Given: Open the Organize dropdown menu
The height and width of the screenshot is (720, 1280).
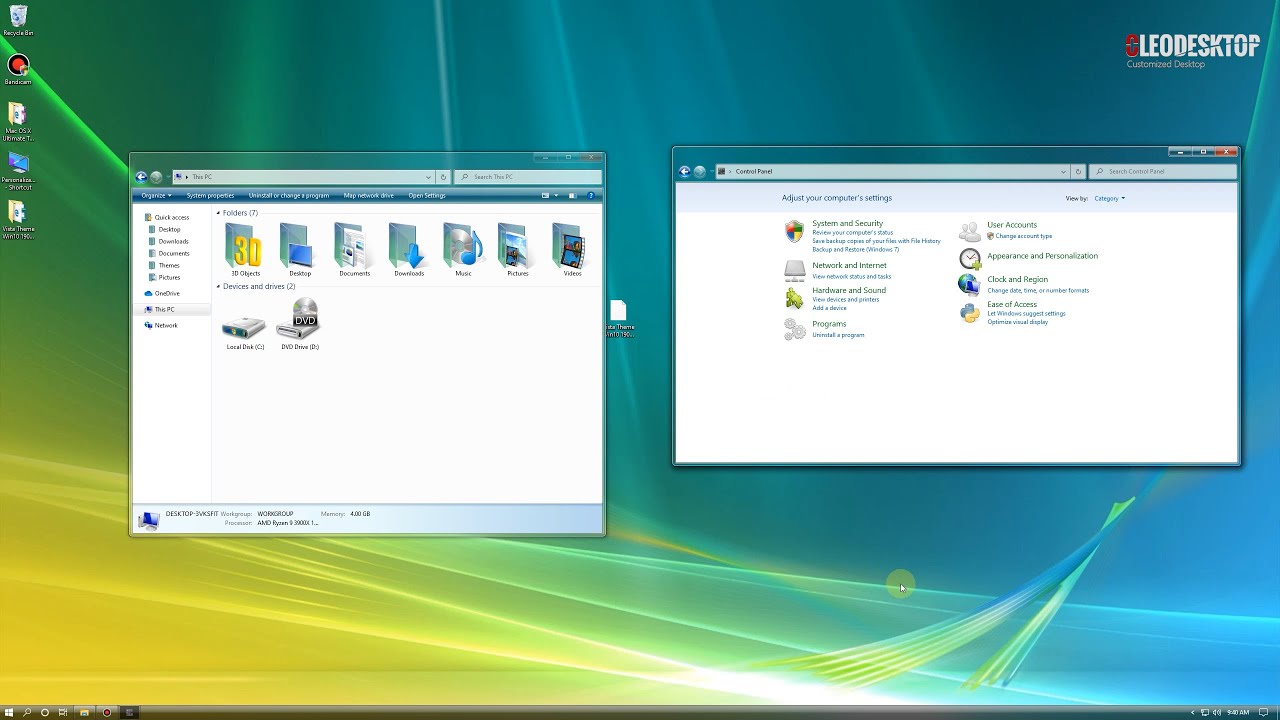Looking at the screenshot, I should click(x=156, y=196).
